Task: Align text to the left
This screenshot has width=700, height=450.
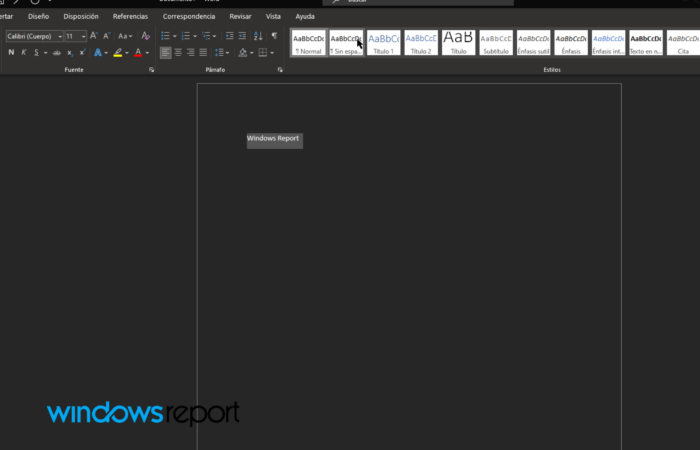Action: (x=165, y=53)
